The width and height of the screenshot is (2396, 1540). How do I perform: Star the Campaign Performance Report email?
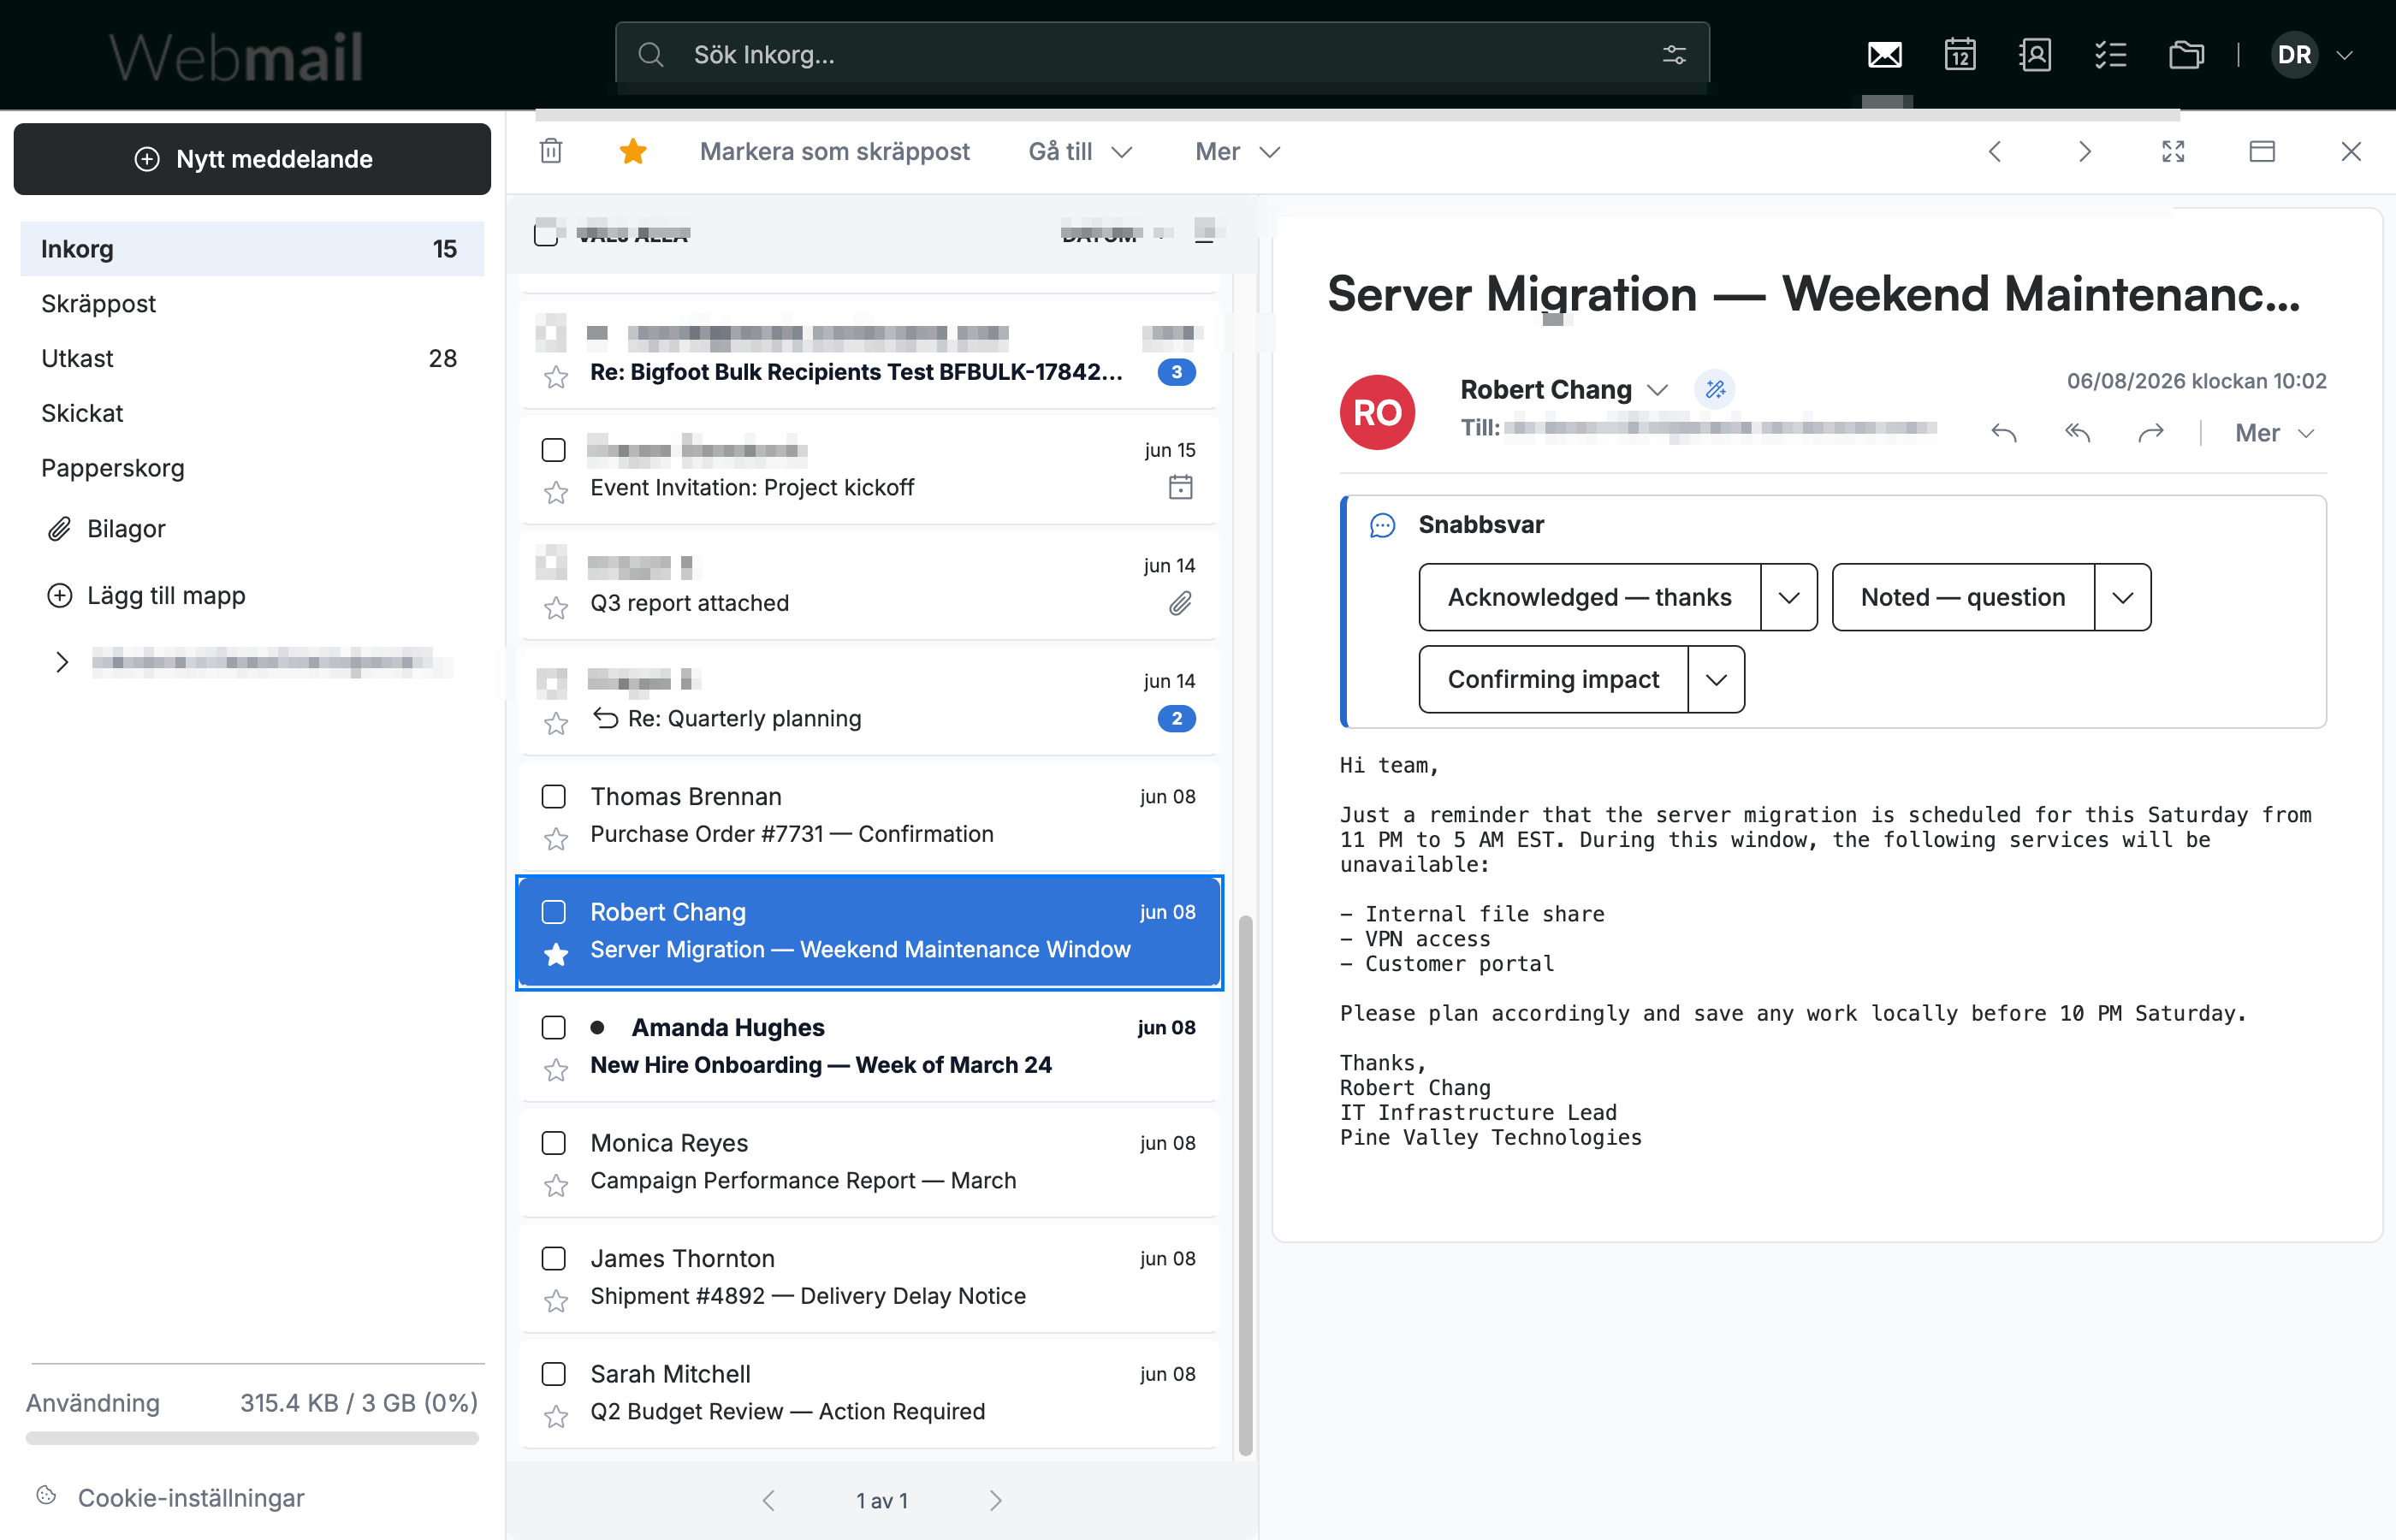coord(556,1185)
